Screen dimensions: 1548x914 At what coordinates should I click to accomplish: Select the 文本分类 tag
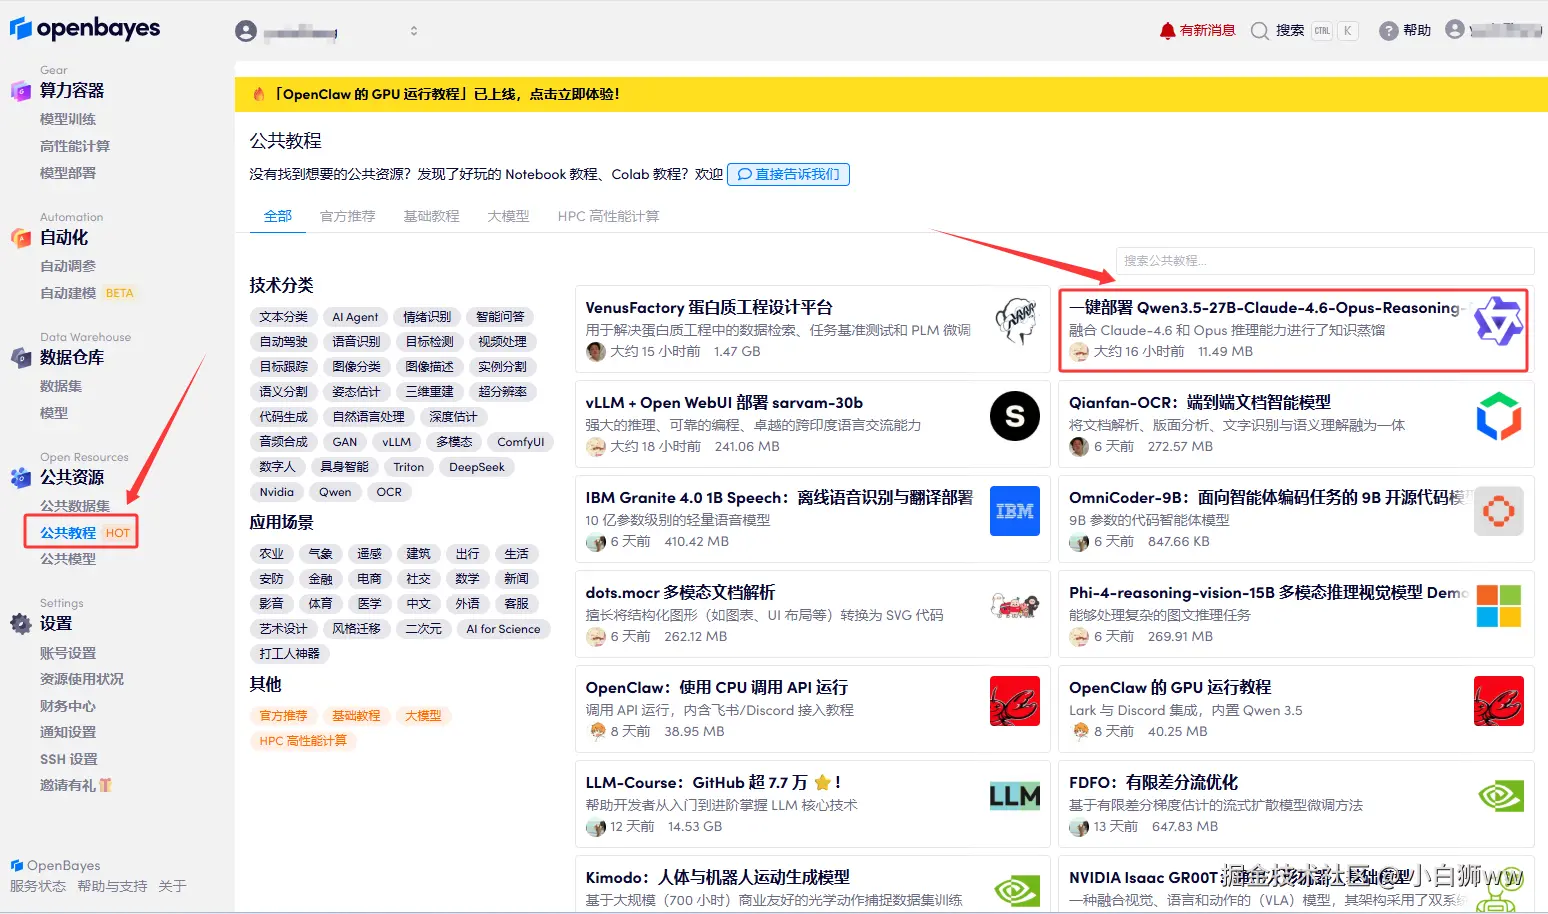coord(284,317)
